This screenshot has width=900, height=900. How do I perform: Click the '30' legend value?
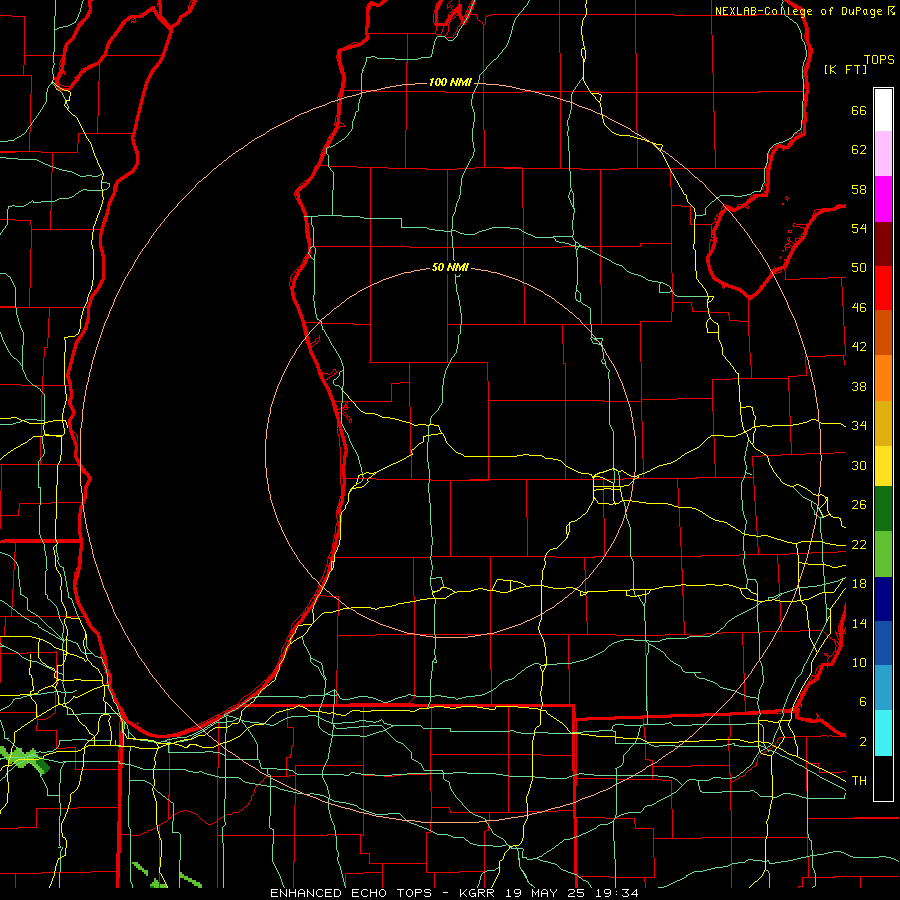click(x=859, y=465)
